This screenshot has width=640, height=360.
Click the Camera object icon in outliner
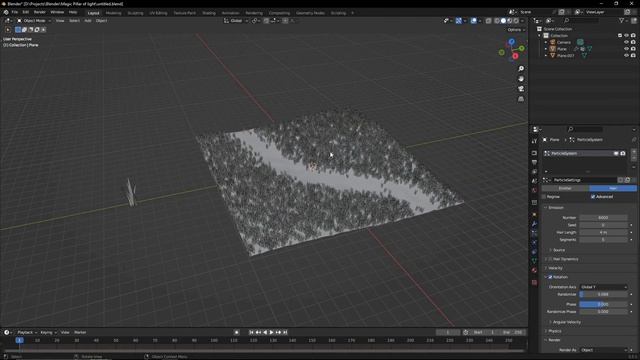point(553,42)
